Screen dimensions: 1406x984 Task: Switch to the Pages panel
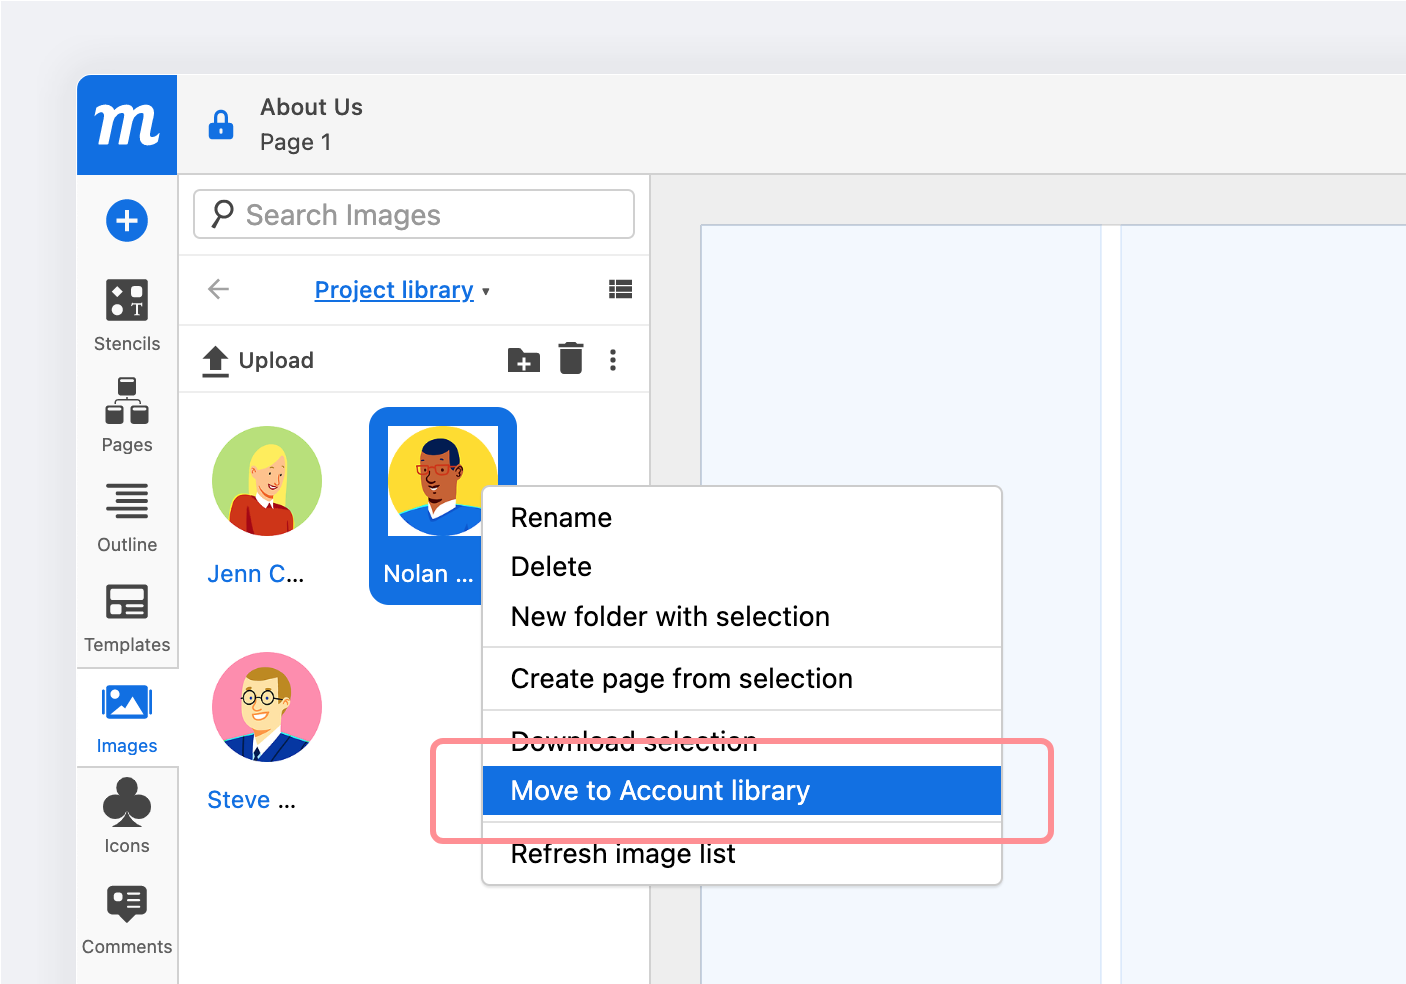coord(126,415)
